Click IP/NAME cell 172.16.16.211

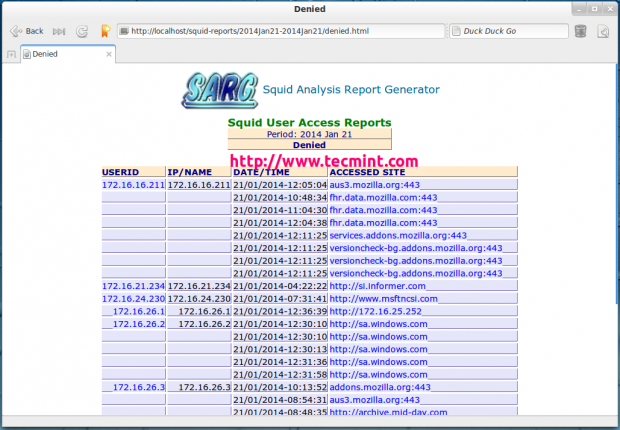click(x=199, y=185)
